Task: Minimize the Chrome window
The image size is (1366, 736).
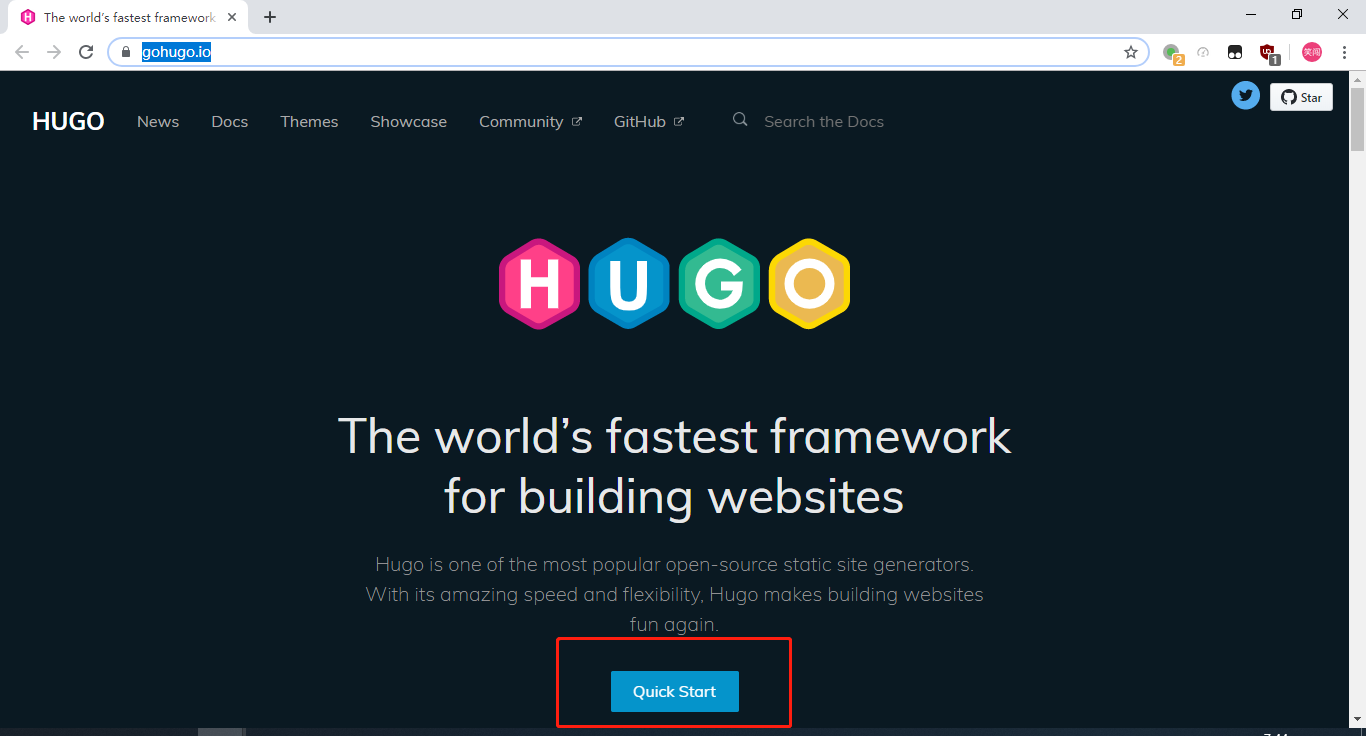Action: [x=1251, y=14]
